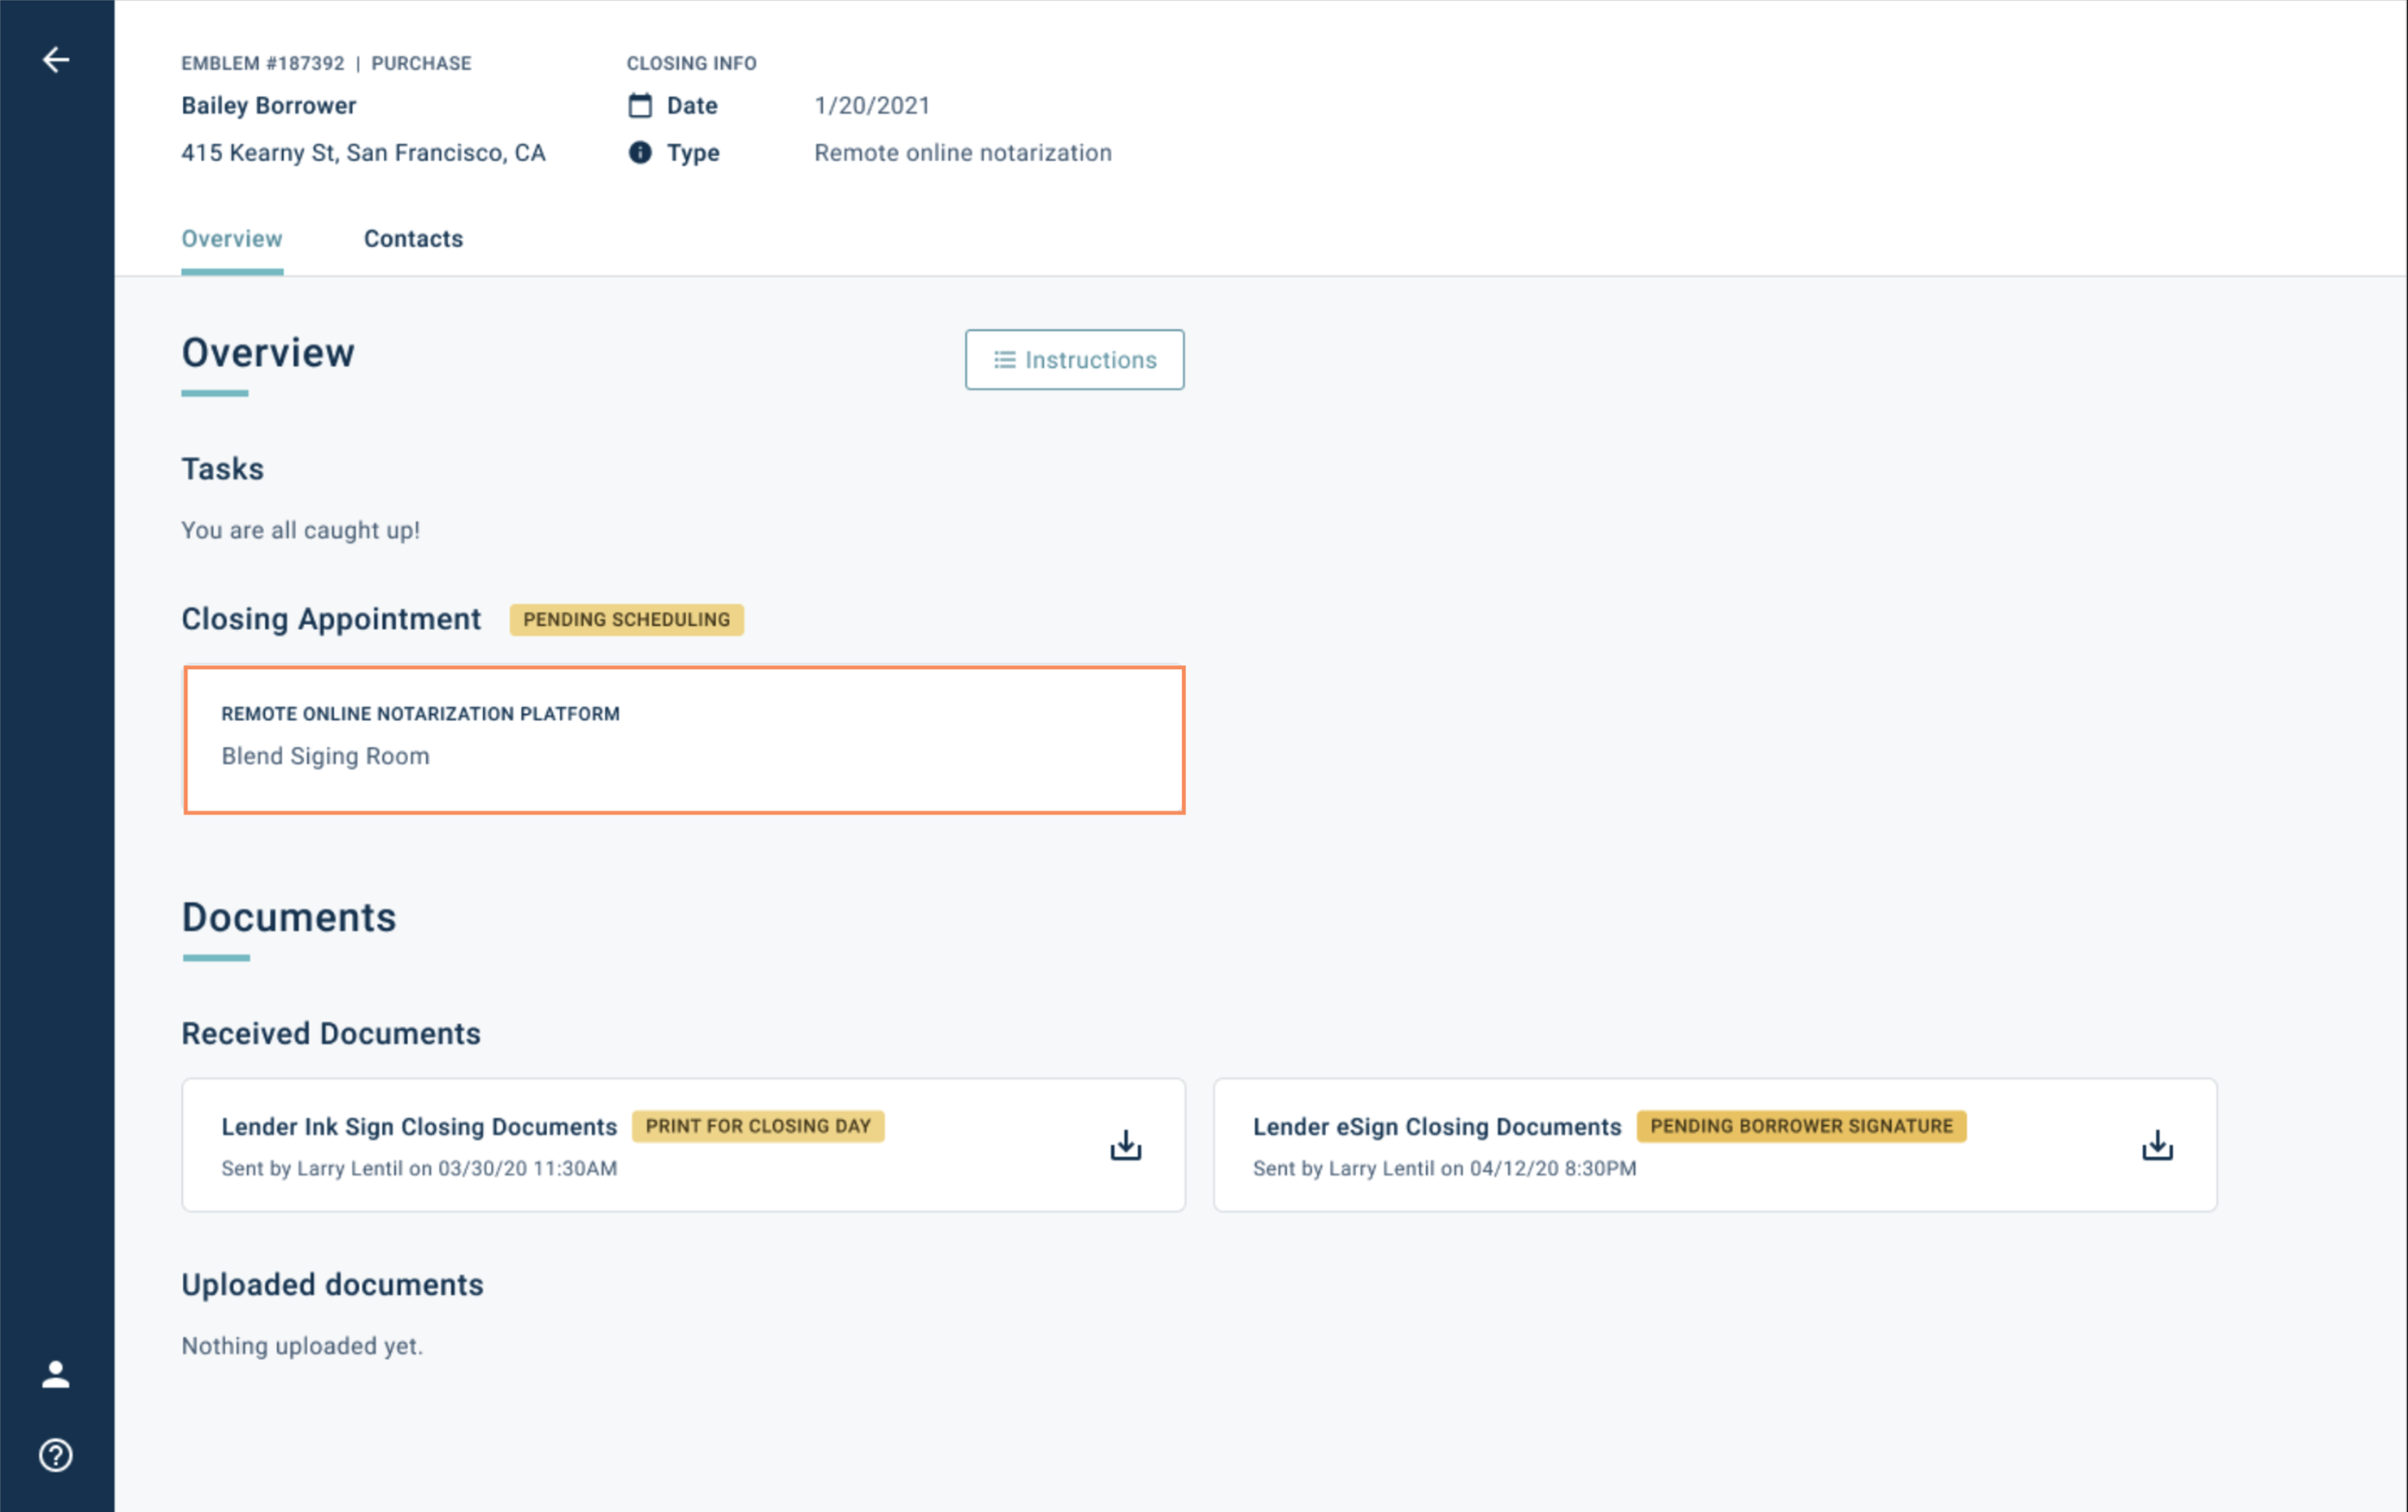
Task: Switch to the Contacts tab
Action: coord(413,239)
